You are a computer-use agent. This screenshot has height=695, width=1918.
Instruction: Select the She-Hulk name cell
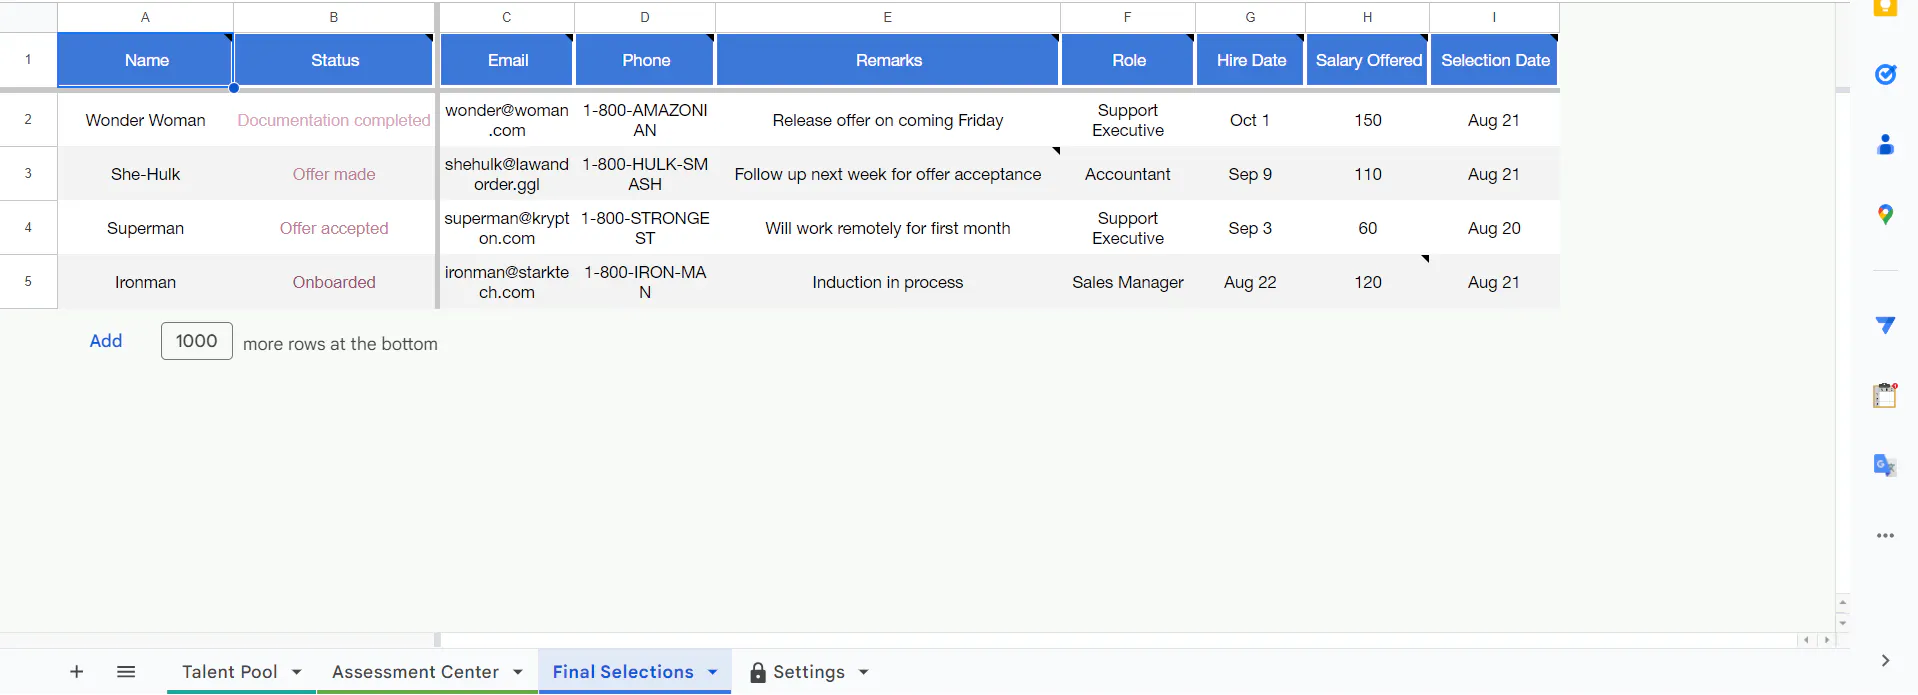tap(145, 174)
